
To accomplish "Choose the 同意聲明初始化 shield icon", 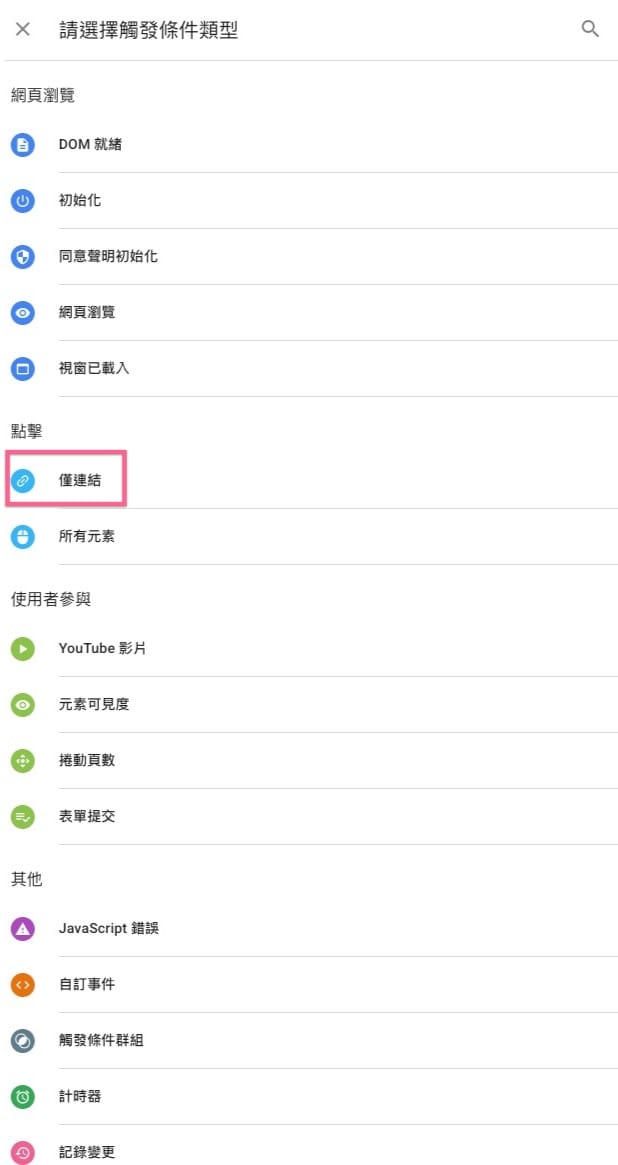I will (x=23, y=256).
